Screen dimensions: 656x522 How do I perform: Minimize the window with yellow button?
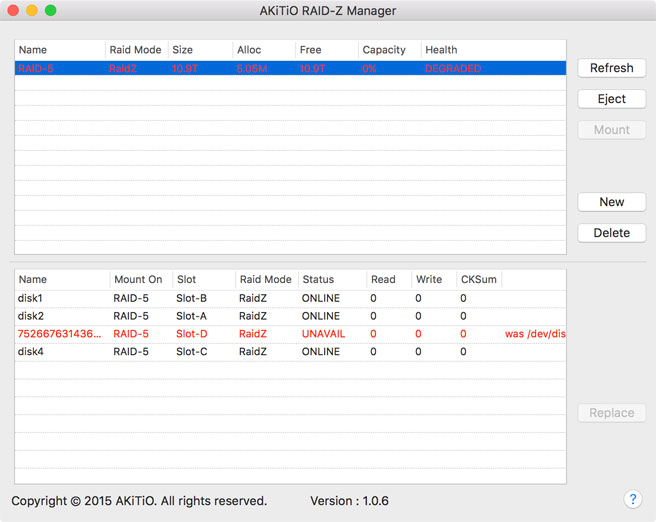[x=31, y=10]
